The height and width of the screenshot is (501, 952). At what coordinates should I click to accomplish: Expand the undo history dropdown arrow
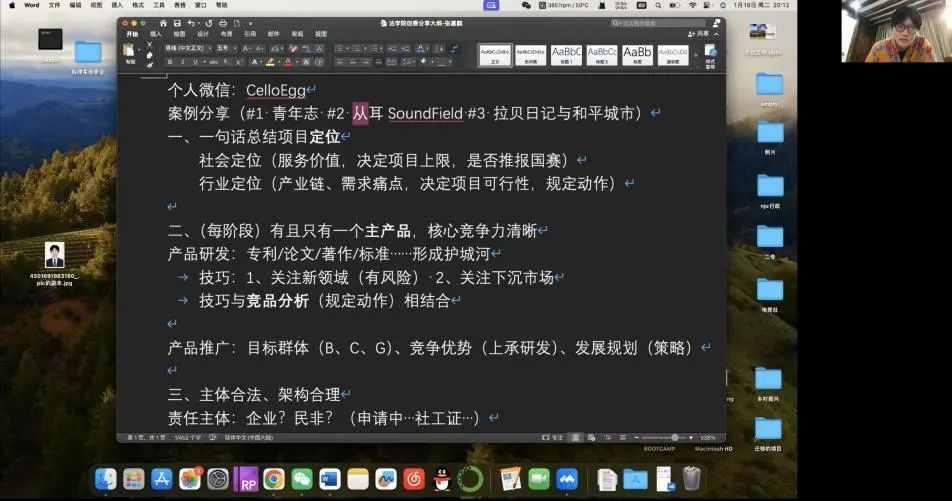point(201,22)
